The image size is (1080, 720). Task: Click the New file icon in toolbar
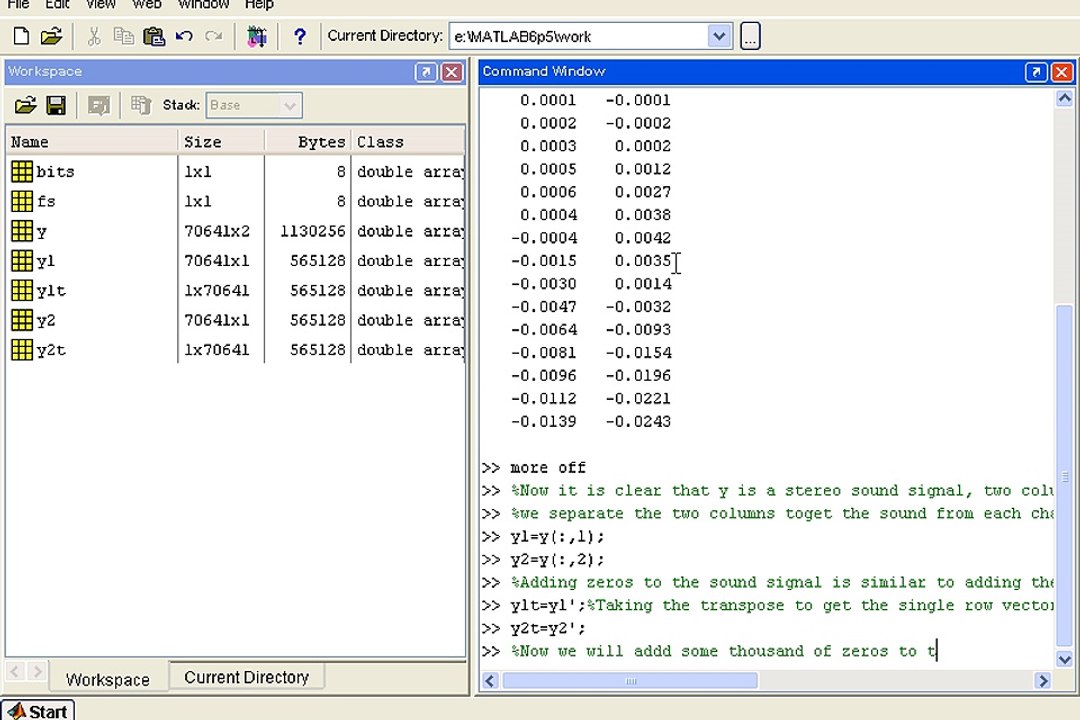pos(21,36)
